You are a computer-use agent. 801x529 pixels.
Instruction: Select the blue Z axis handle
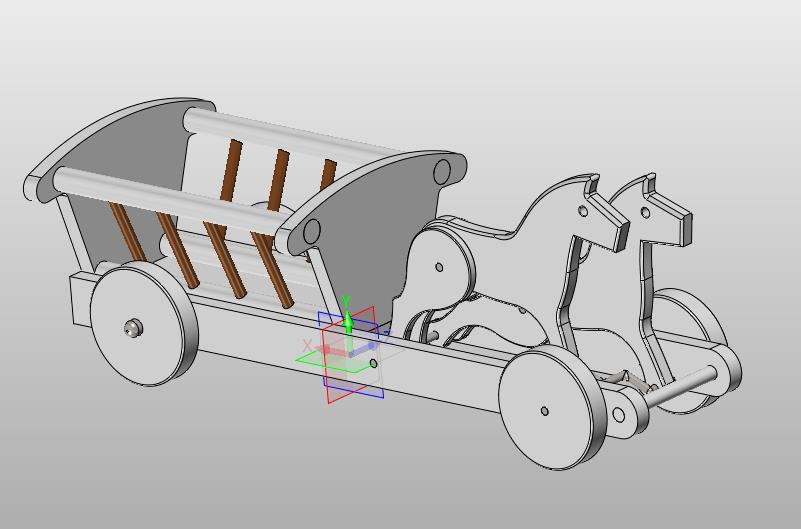pyautogui.click(x=365, y=348)
